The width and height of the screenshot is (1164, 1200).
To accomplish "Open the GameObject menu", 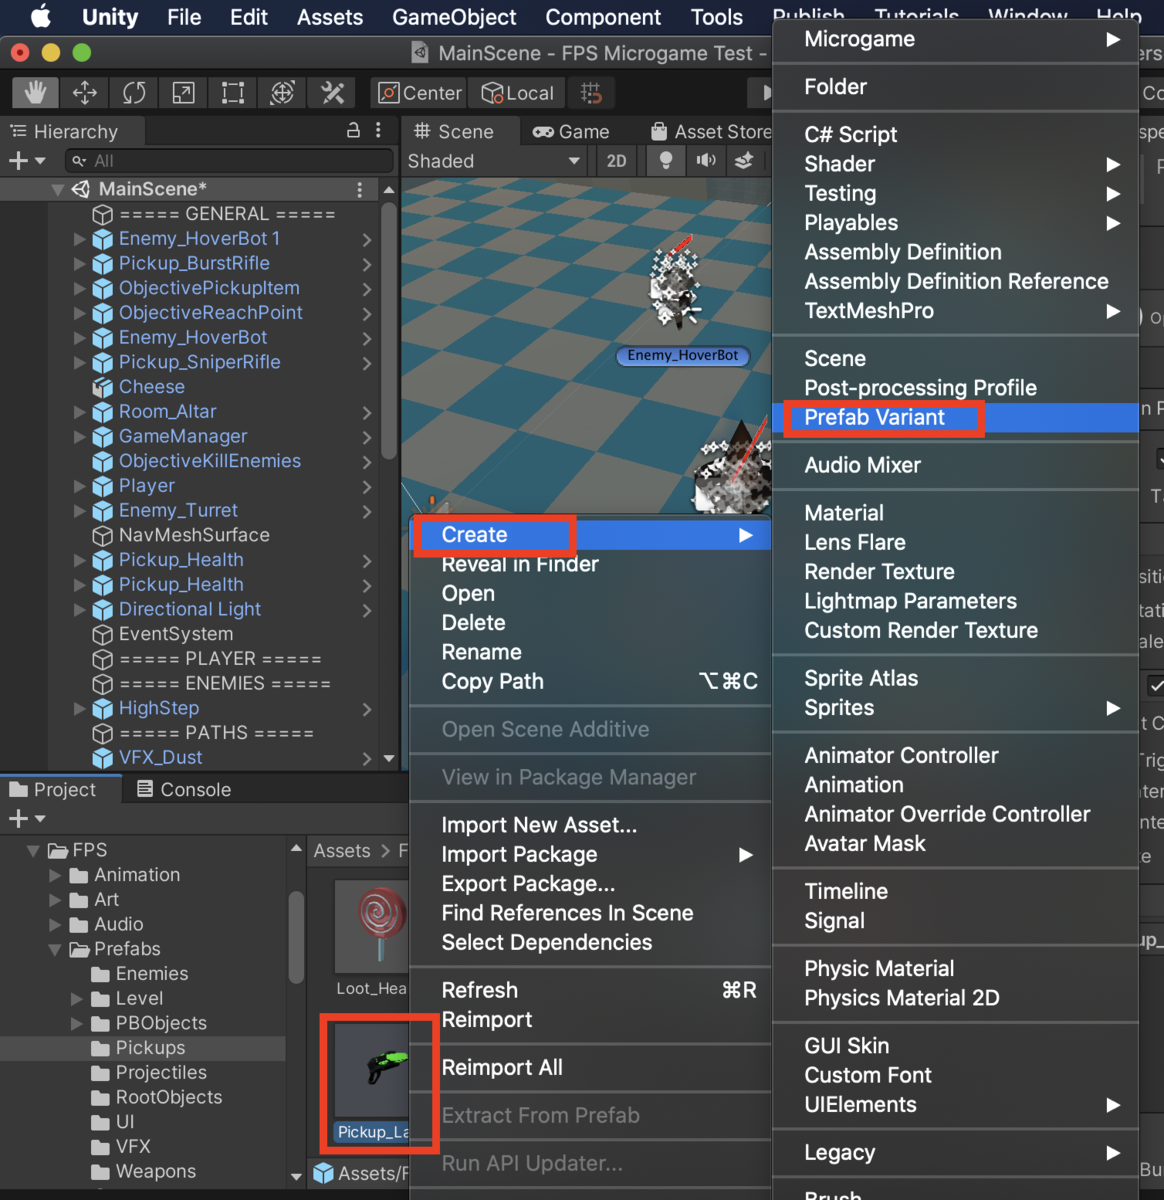I will [x=454, y=17].
